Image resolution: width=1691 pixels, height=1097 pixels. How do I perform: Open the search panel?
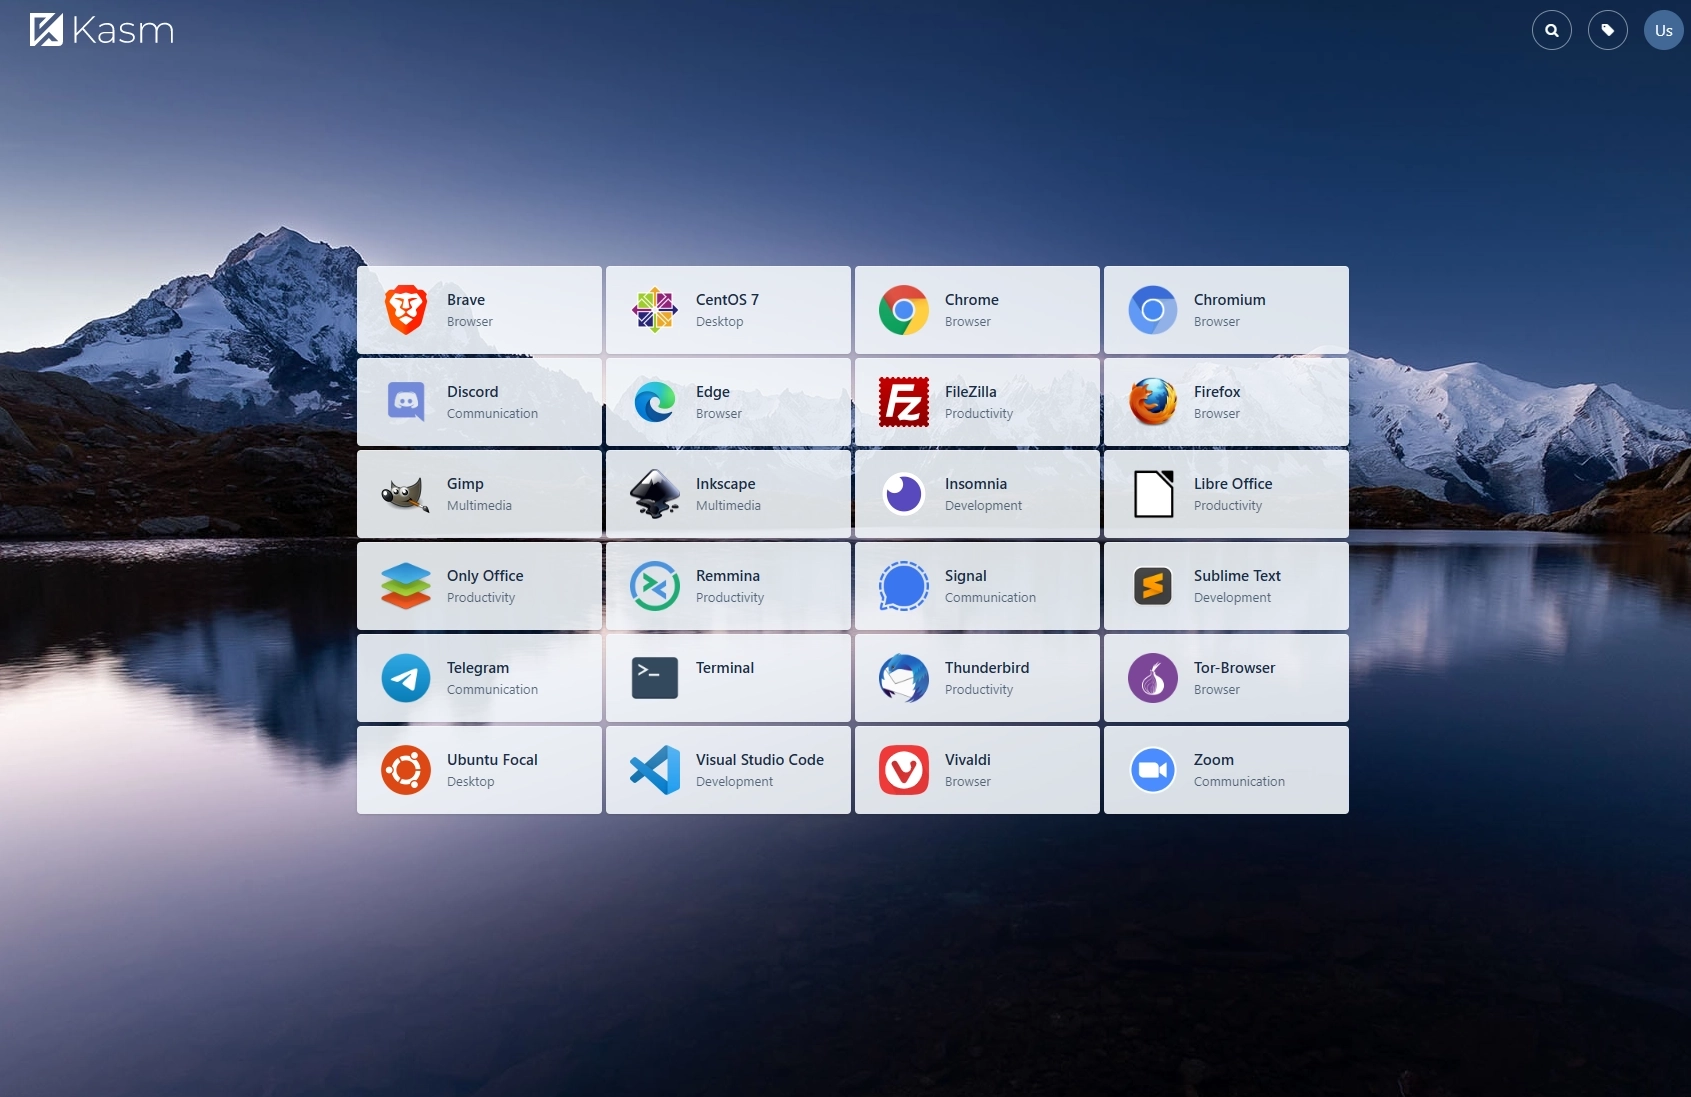click(1551, 30)
